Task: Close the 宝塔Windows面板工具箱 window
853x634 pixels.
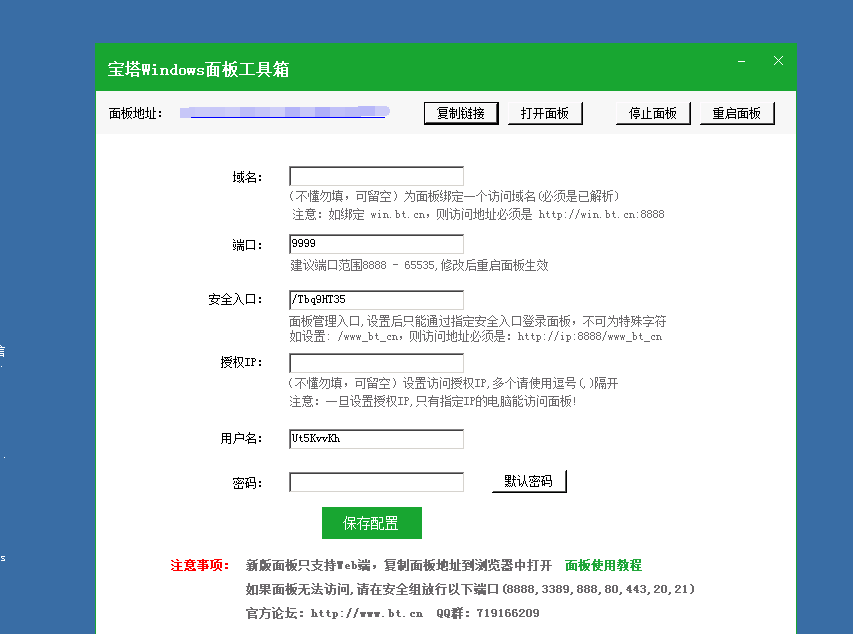Action: click(778, 61)
